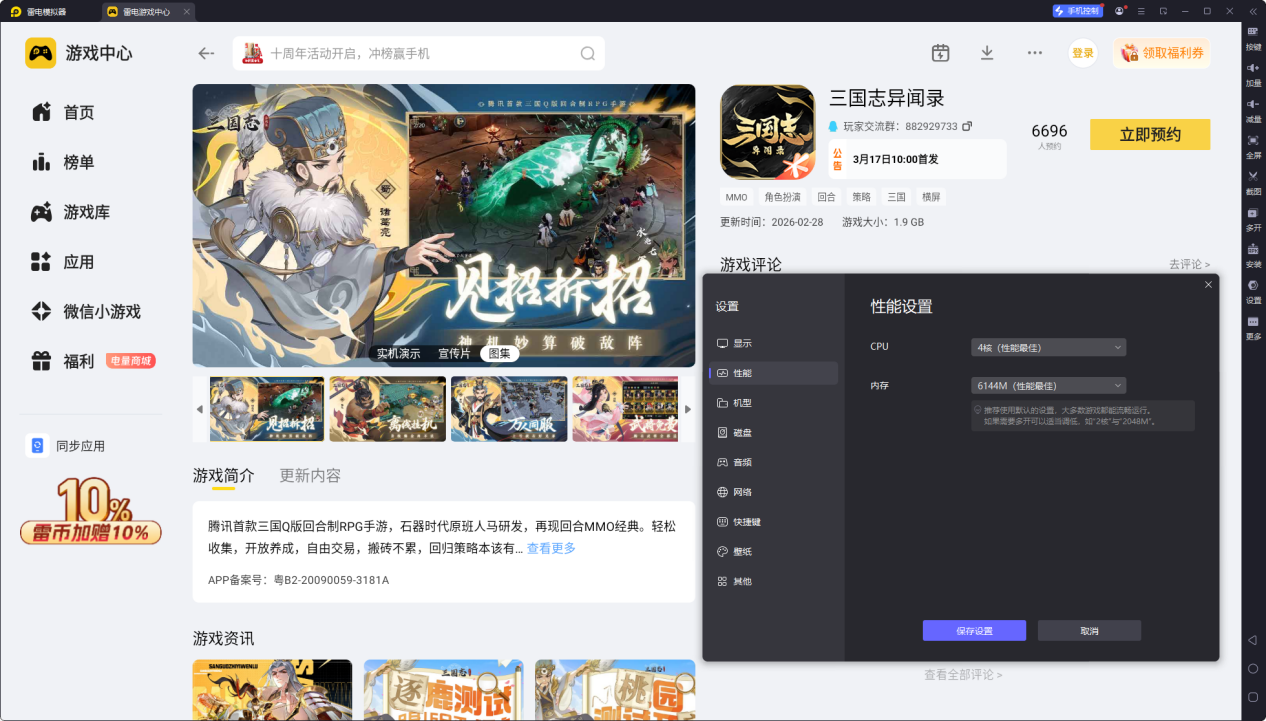The height and width of the screenshot is (721, 1266).
Task: Switch to the 更新内容 tab
Action: (x=310, y=475)
